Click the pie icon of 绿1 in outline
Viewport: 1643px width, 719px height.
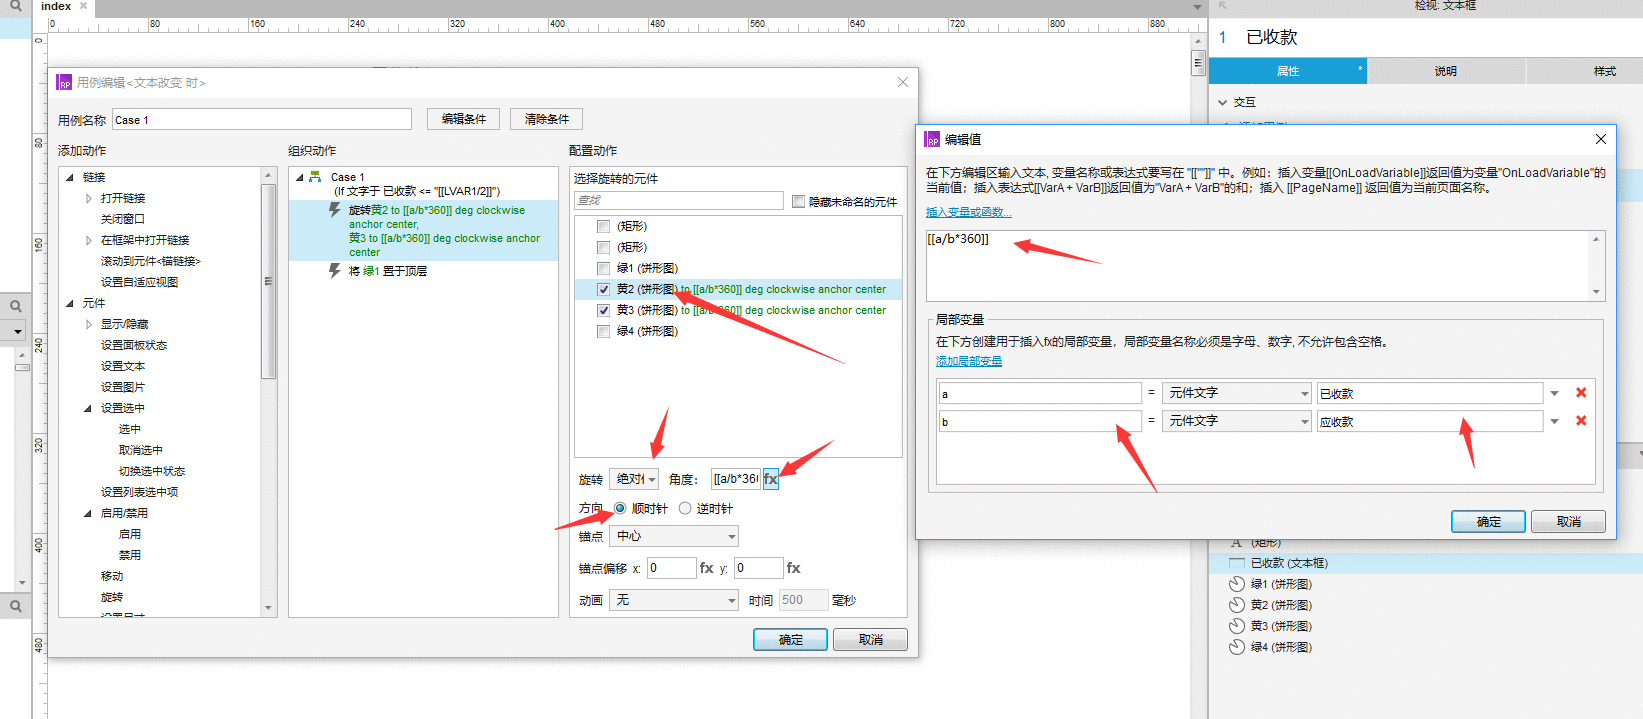(1237, 584)
